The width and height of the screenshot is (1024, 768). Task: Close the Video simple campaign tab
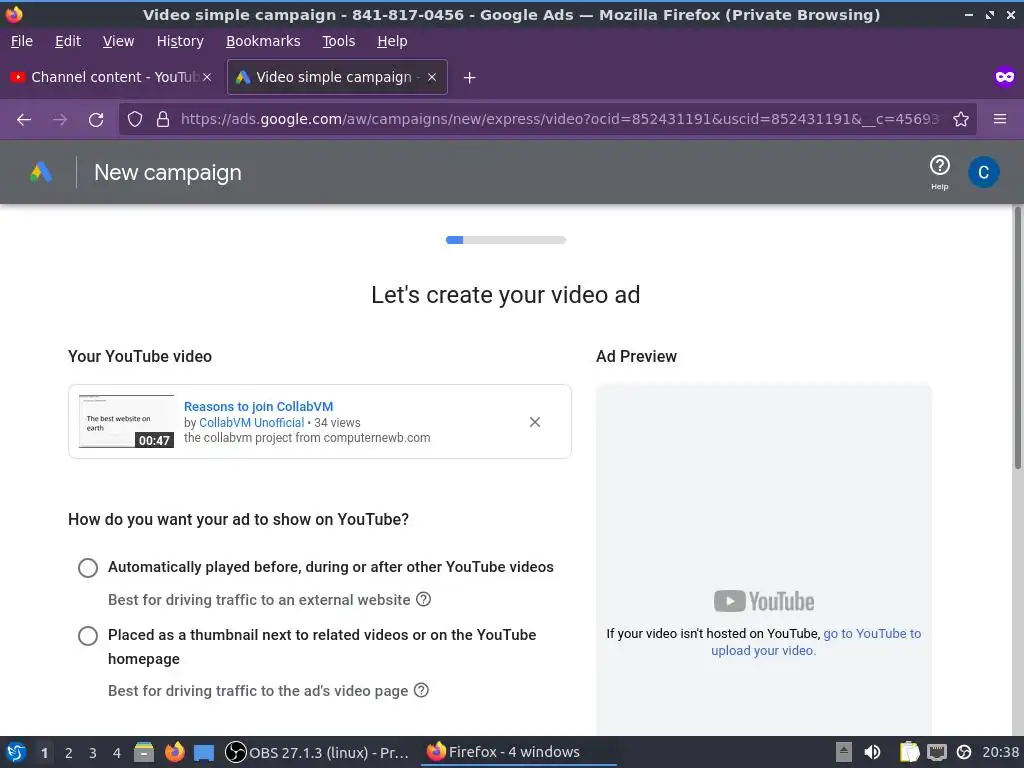432,77
